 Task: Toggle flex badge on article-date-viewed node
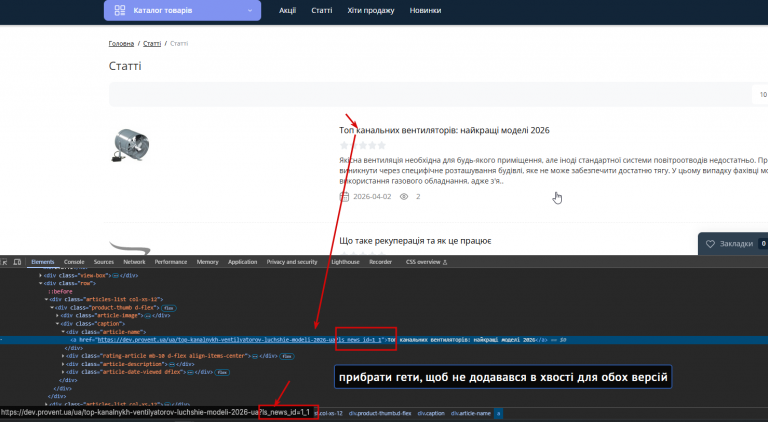(x=222, y=373)
